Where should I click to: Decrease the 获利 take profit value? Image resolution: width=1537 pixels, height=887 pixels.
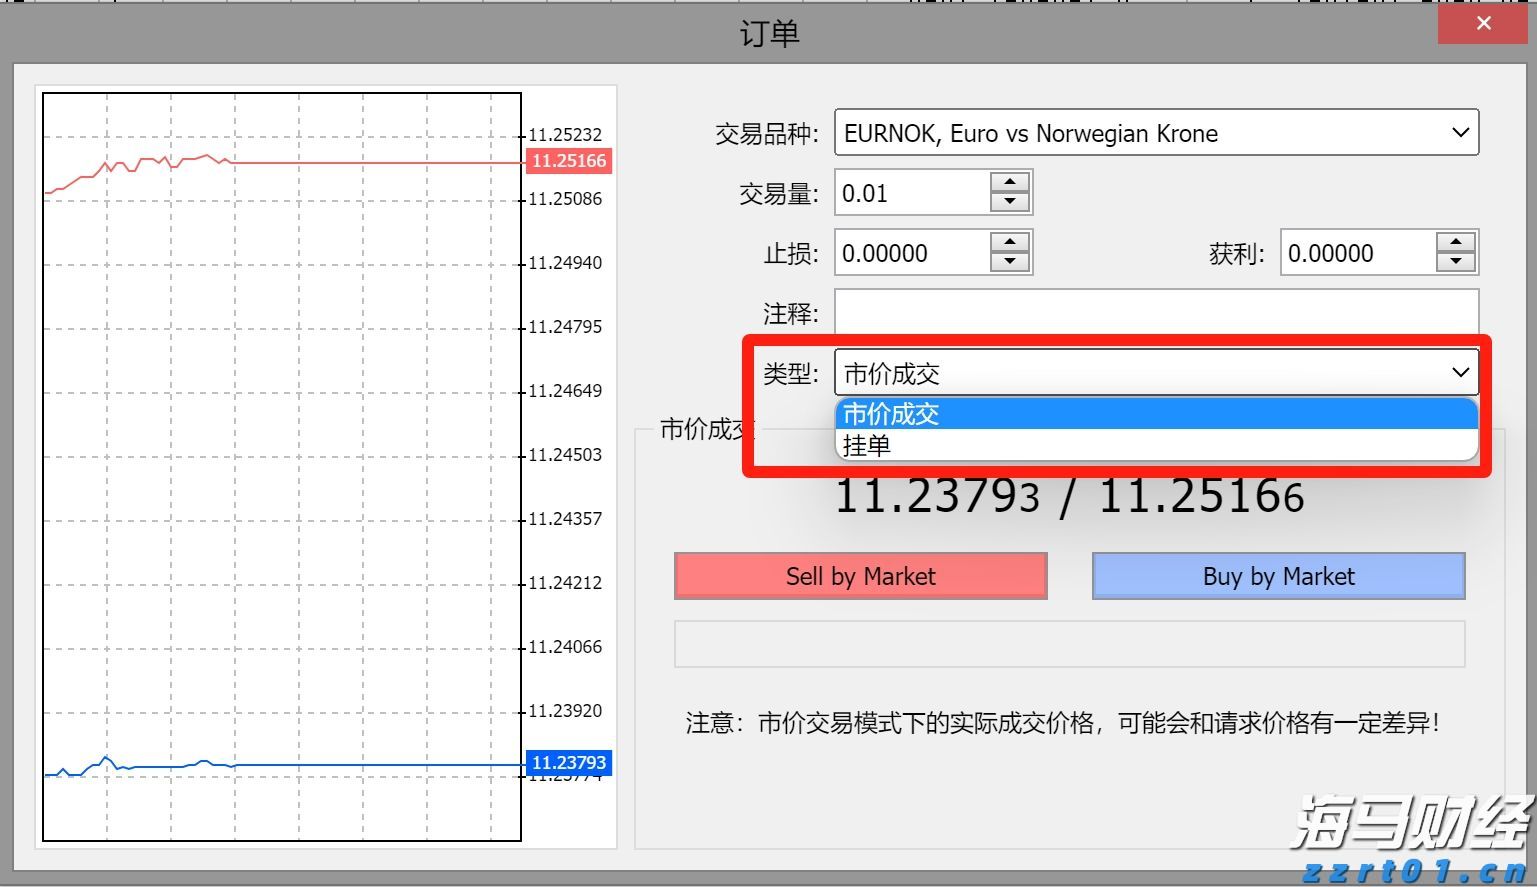[x=1456, y=263]
